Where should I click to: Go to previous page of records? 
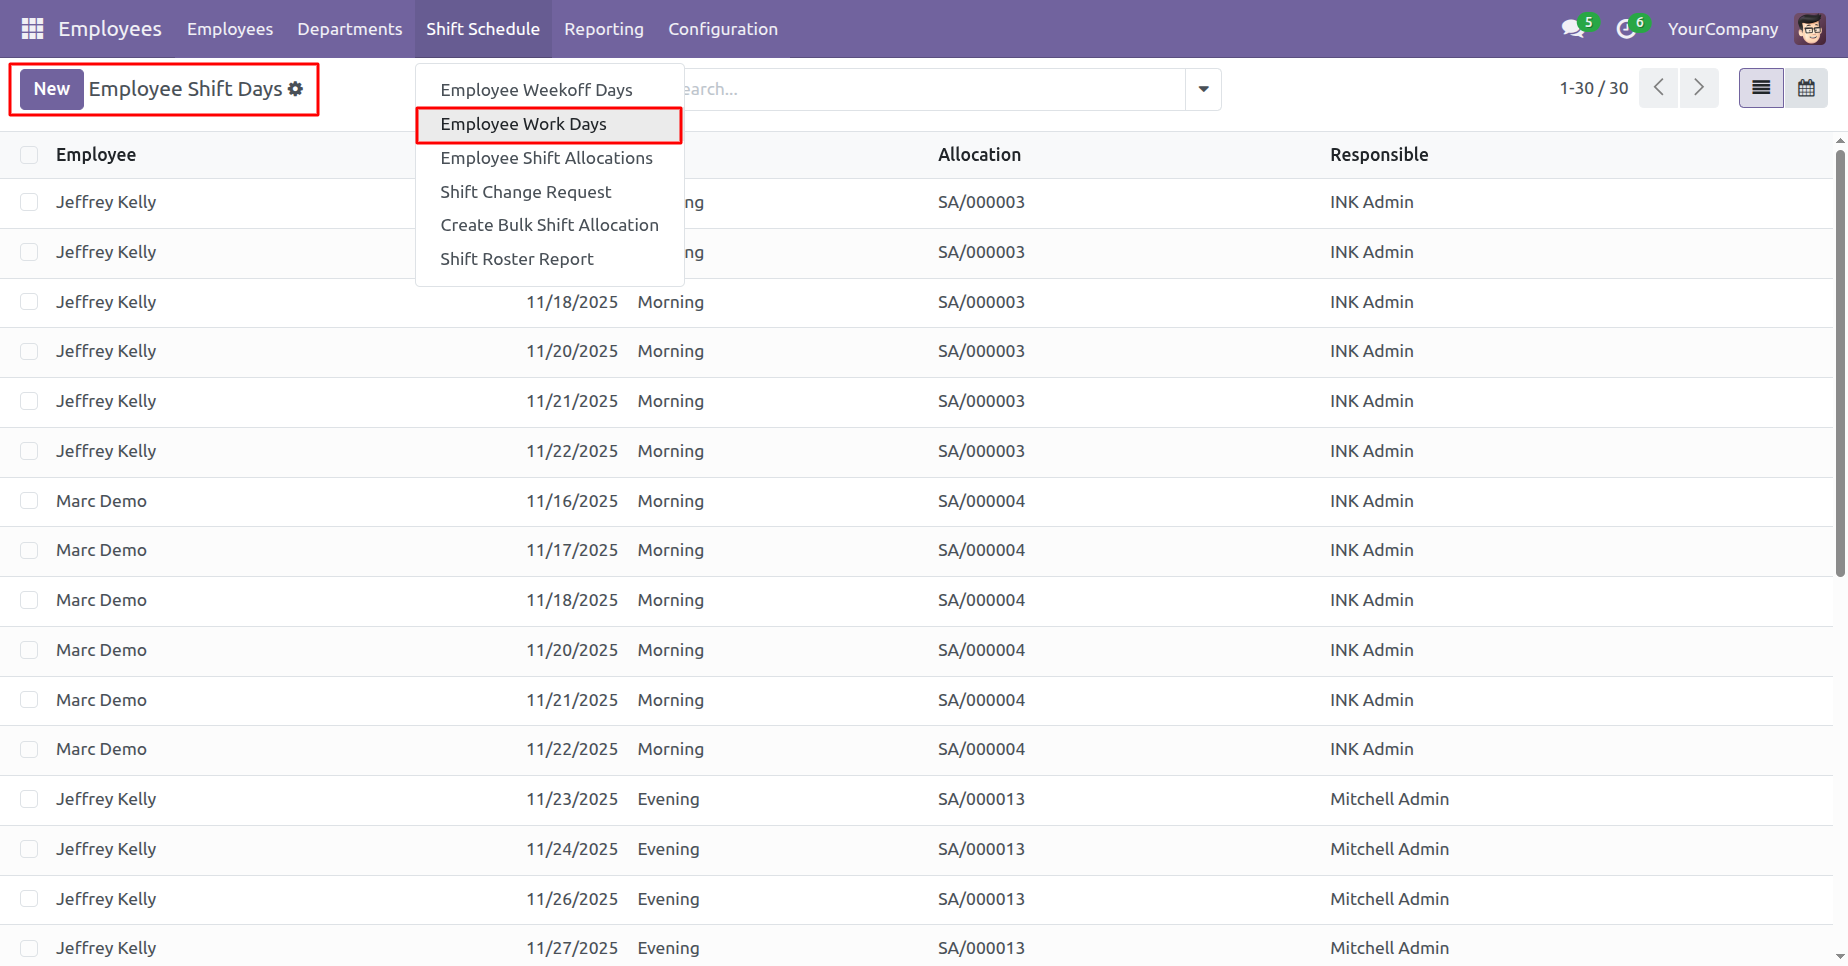1659,88
